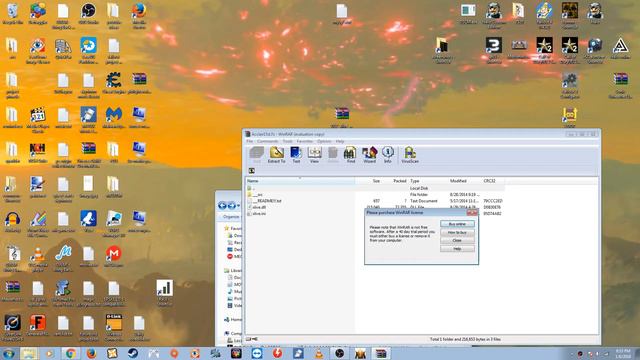This screenshot has width=640, height=360.
Task: Open Malwarebytes desktop shortcut
Action: click(x=113, y=118)
